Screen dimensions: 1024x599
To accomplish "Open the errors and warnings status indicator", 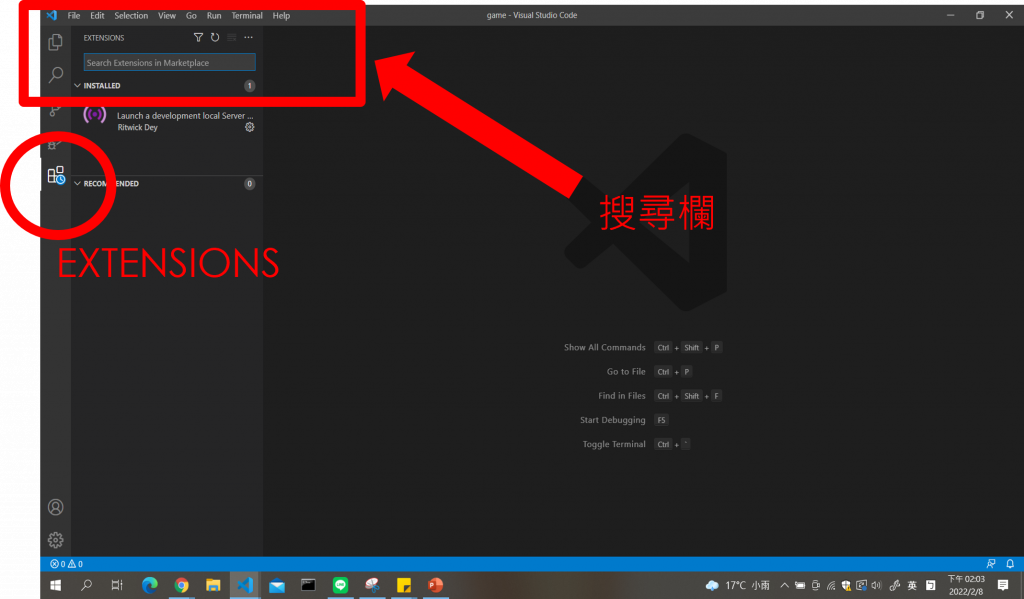I will pos(67,564).
